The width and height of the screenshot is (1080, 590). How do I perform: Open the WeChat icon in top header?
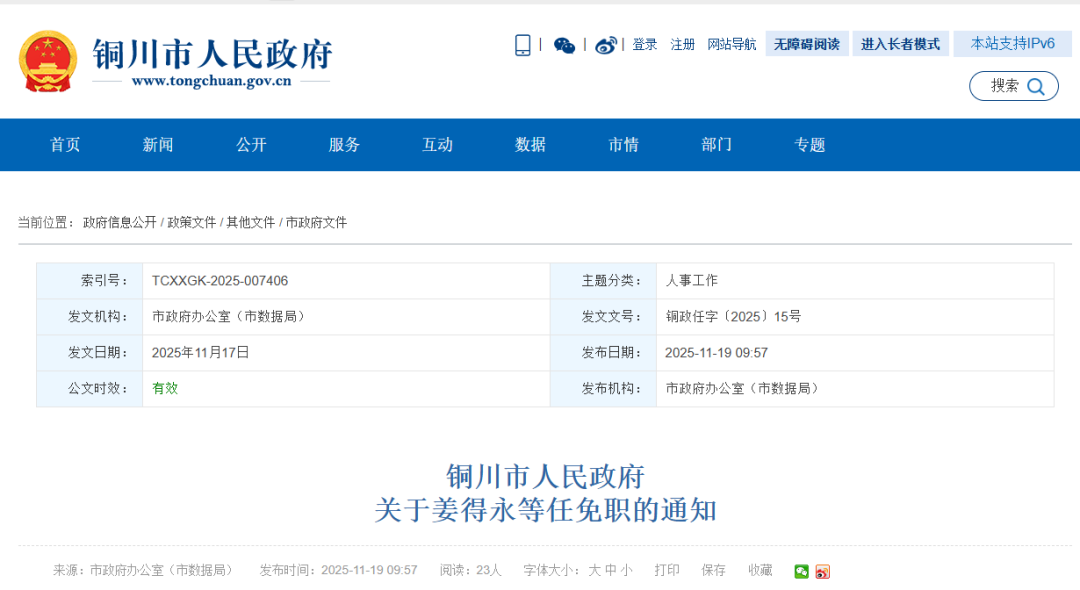[x=565, y=45]
